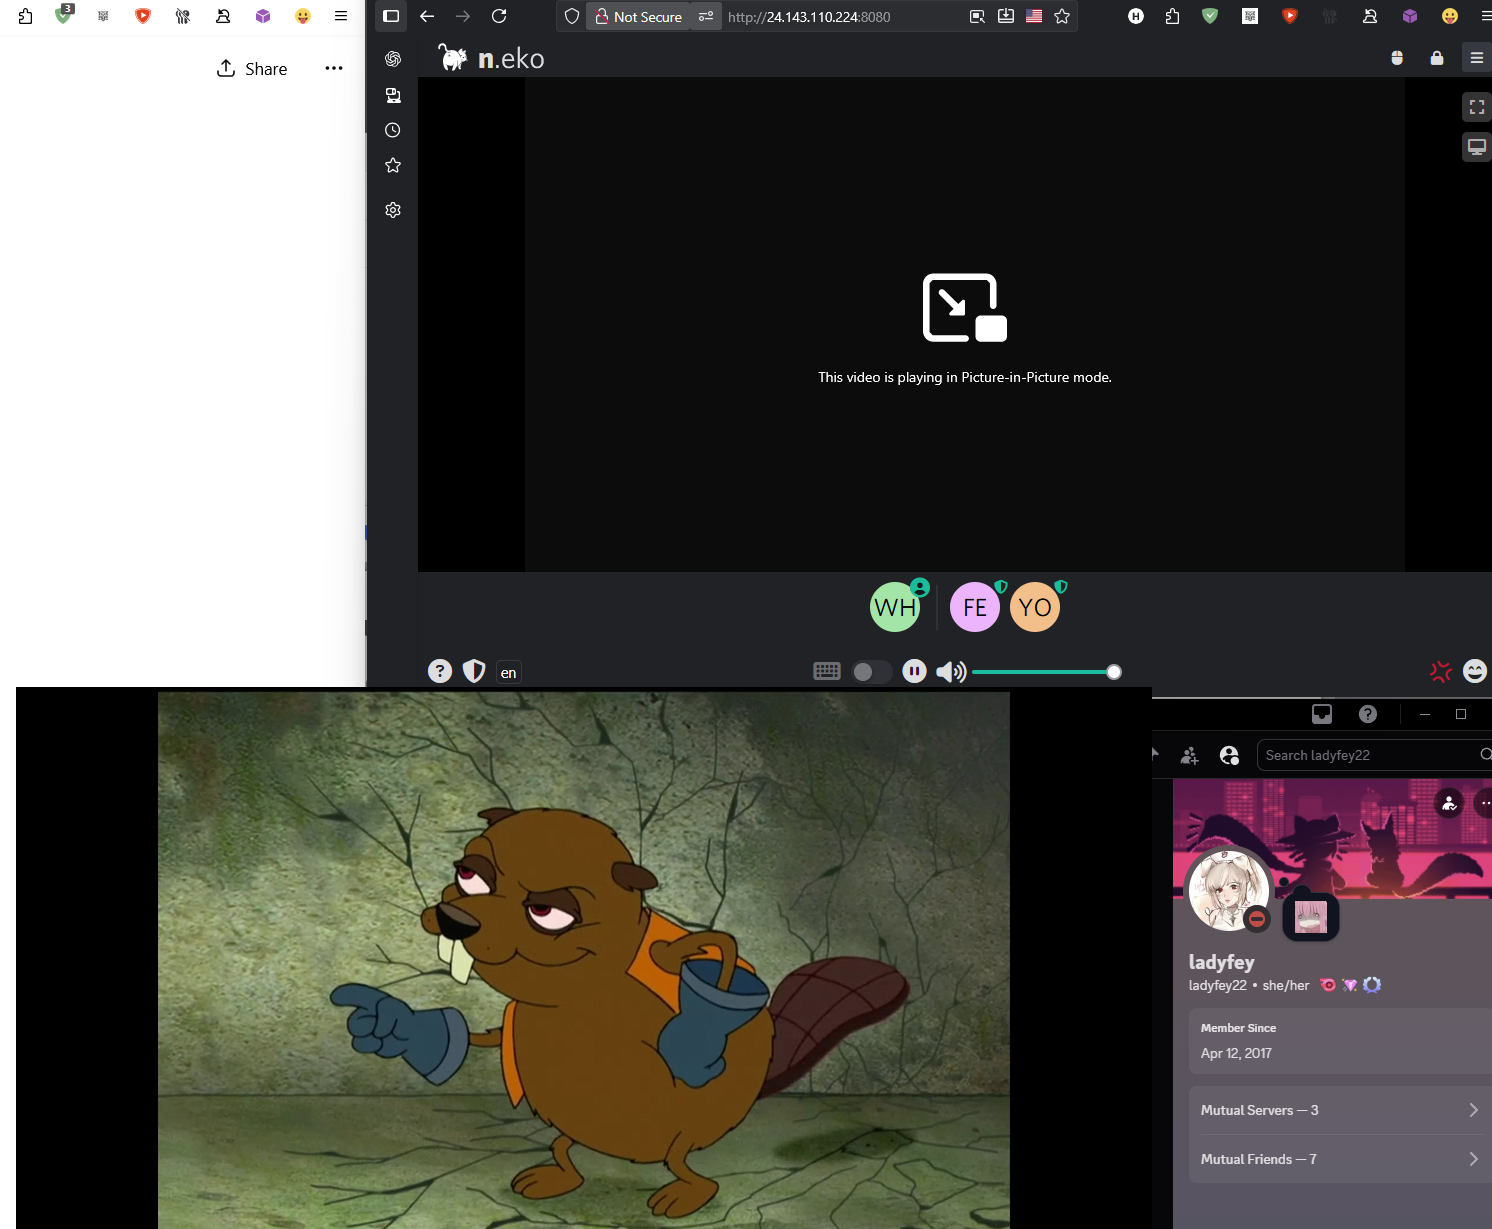Click the n.eko emoji reaction icon
The height and width of the screenshot is (1229, 1492).
click(1474, 671)
